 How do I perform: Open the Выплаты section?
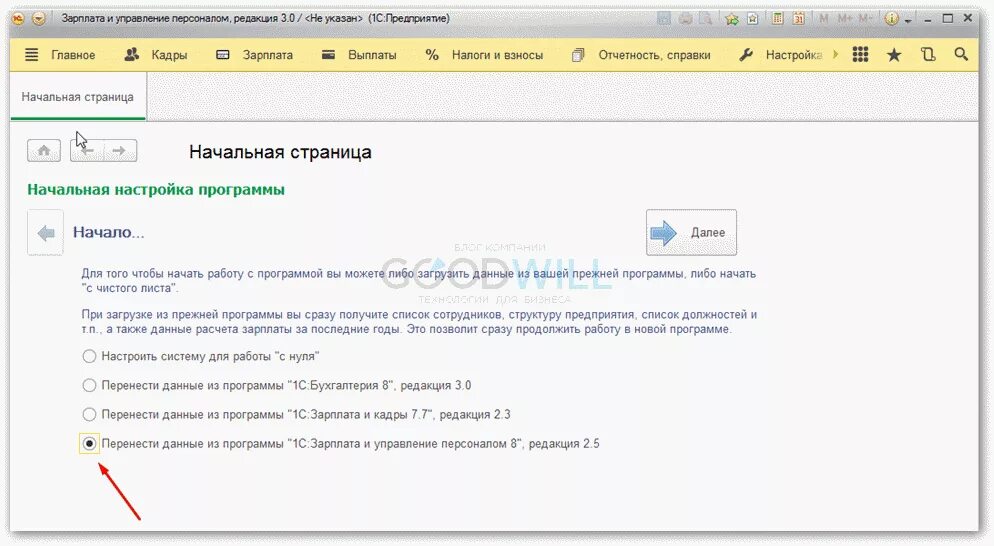[x=372, y=55]
